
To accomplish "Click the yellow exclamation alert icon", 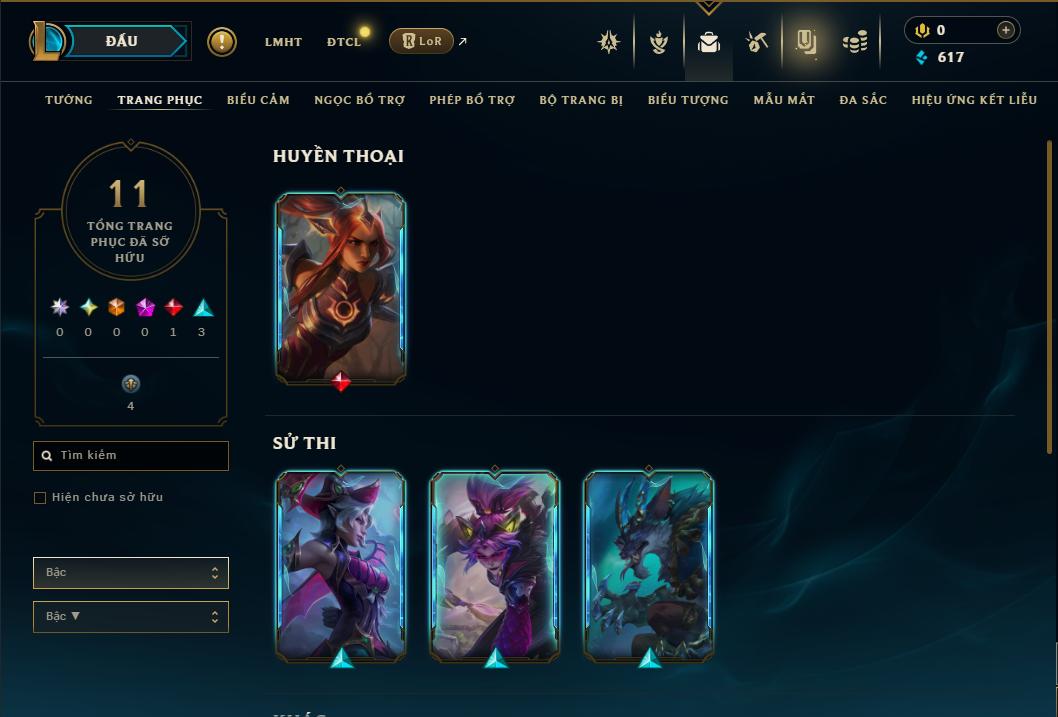I will [x=221, y=42].
